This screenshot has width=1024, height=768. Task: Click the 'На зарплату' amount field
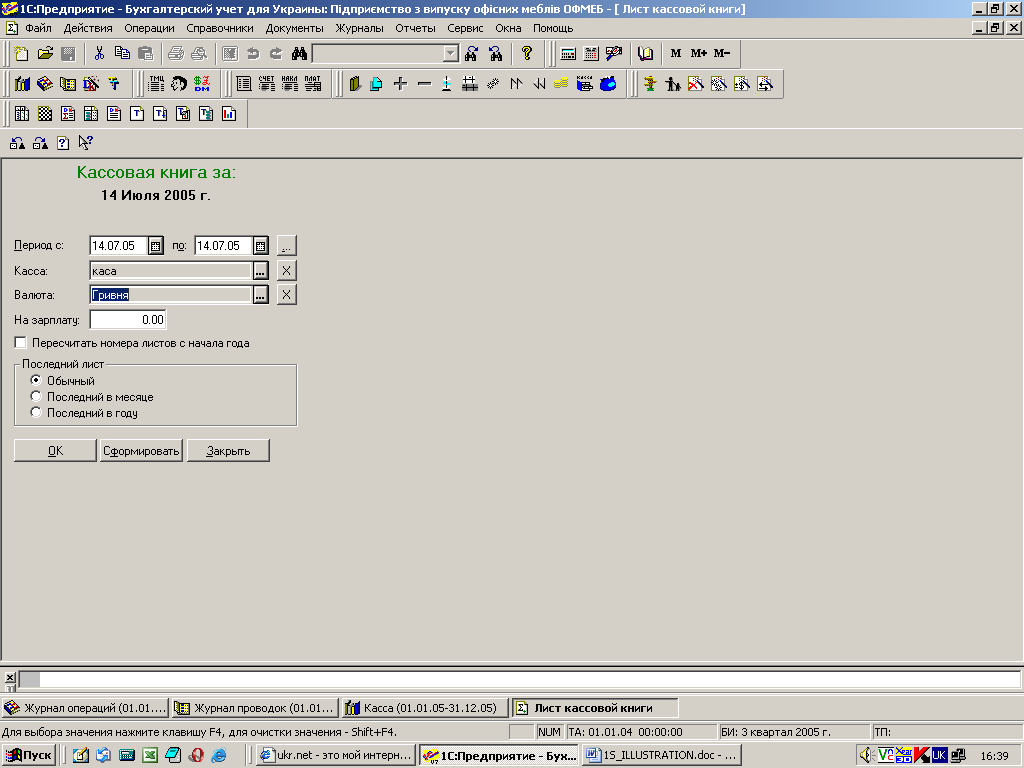pyautogui.click(x=128, y=320)
